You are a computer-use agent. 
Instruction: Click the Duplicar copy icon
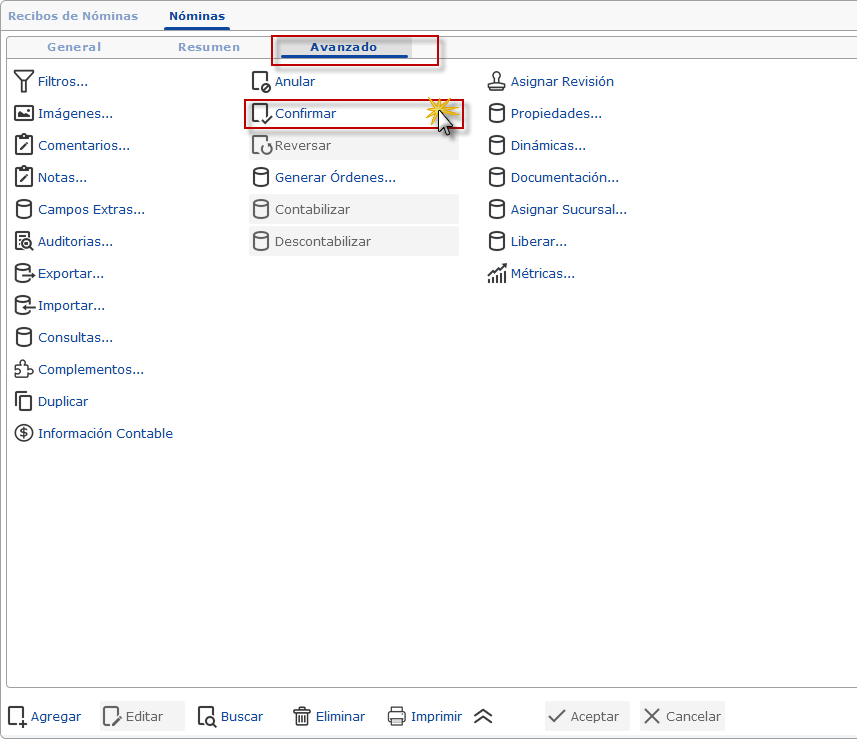coord(24,401)
